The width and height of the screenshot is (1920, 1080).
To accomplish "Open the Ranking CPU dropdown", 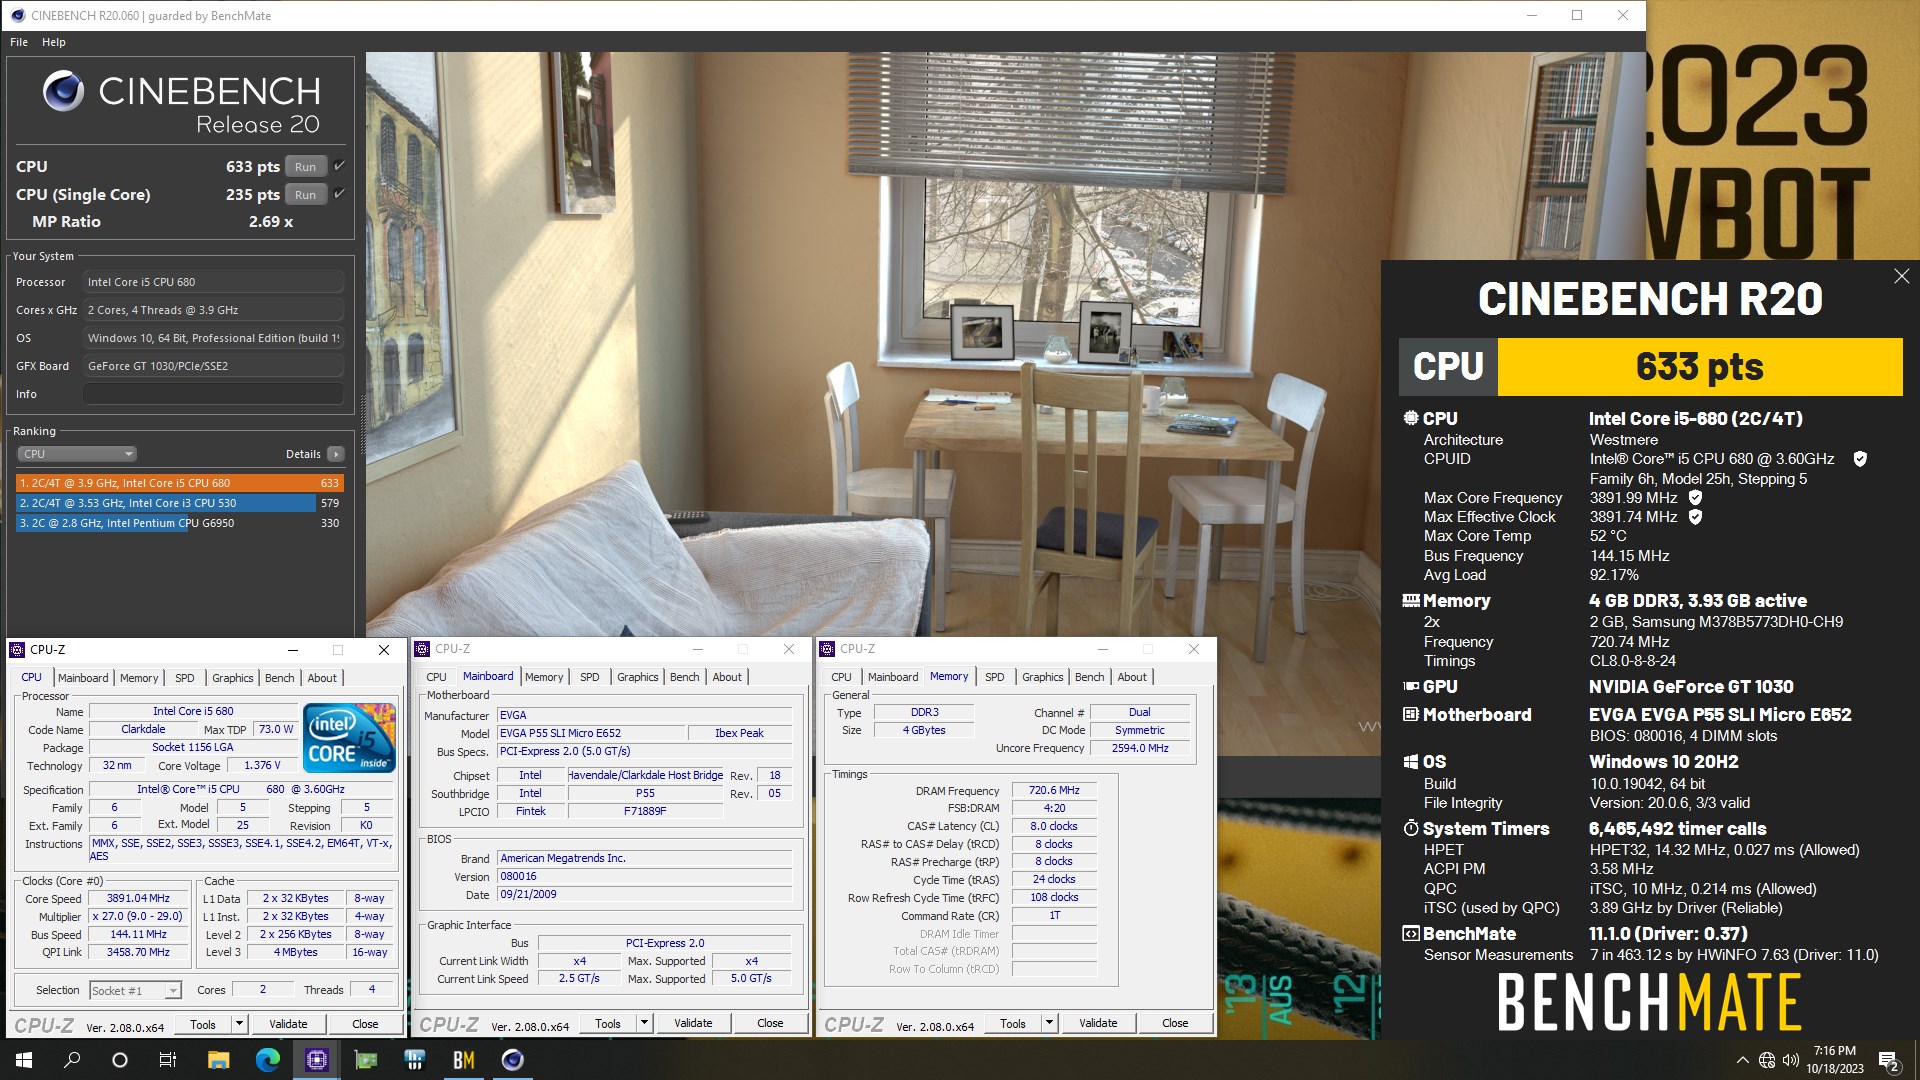I will (x=77, y=454).
